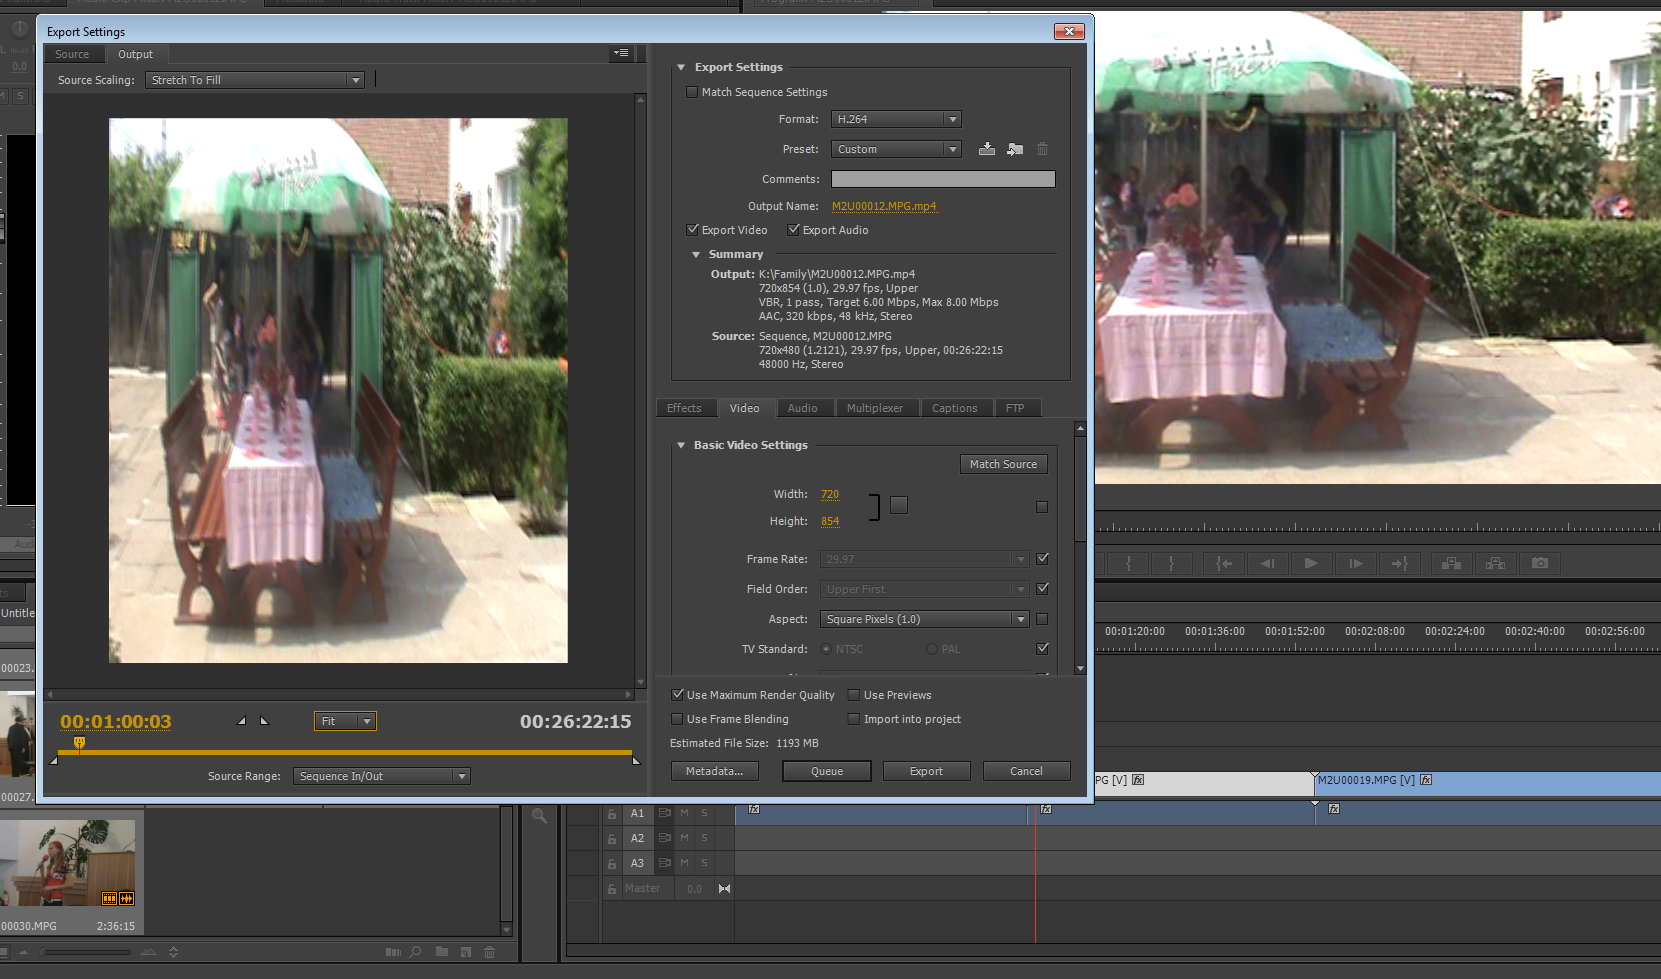Viewport: 1661px width, 979px height.
Task: Click the Set Out Point triangle icon
Action: pyautogui.click(x=264, y=721)
